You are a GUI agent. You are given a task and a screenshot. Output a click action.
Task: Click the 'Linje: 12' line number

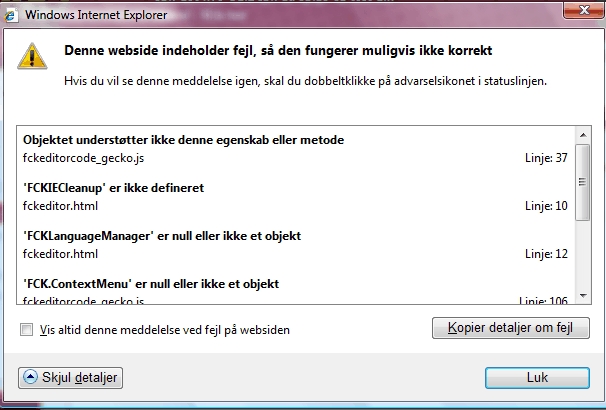coord(546,254)
